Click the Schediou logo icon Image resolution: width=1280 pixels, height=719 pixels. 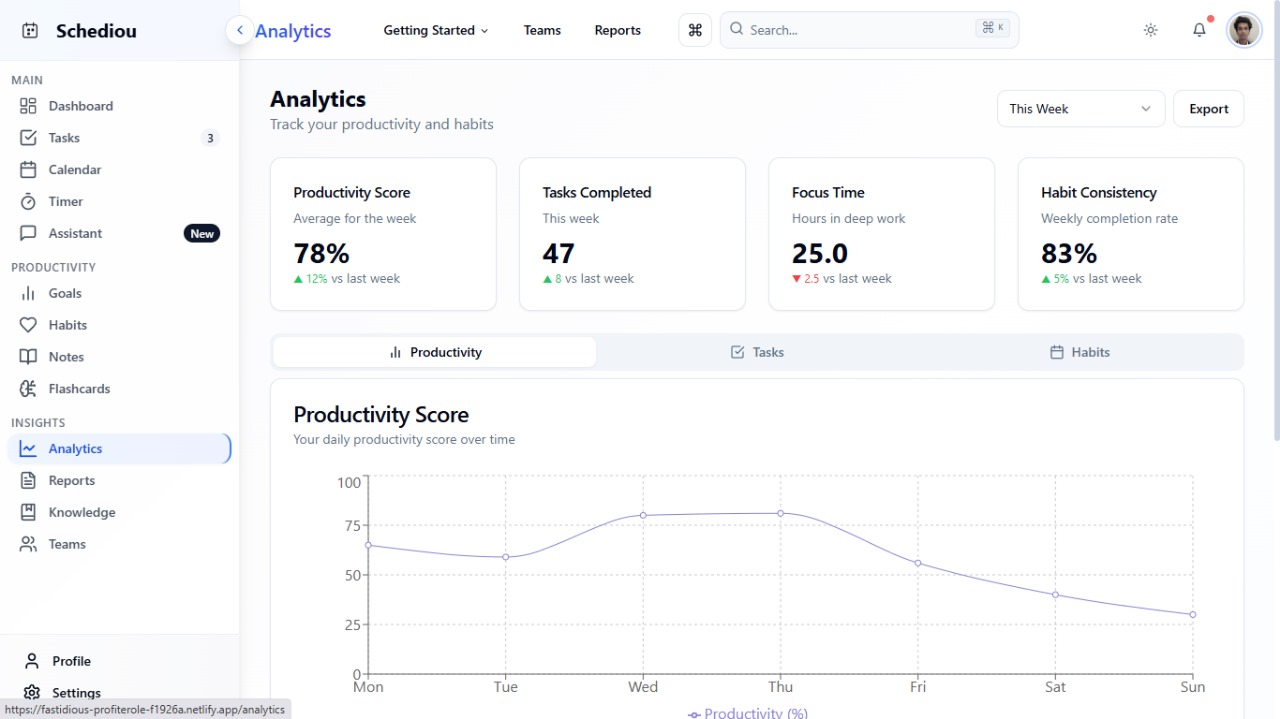coord(30,31)
